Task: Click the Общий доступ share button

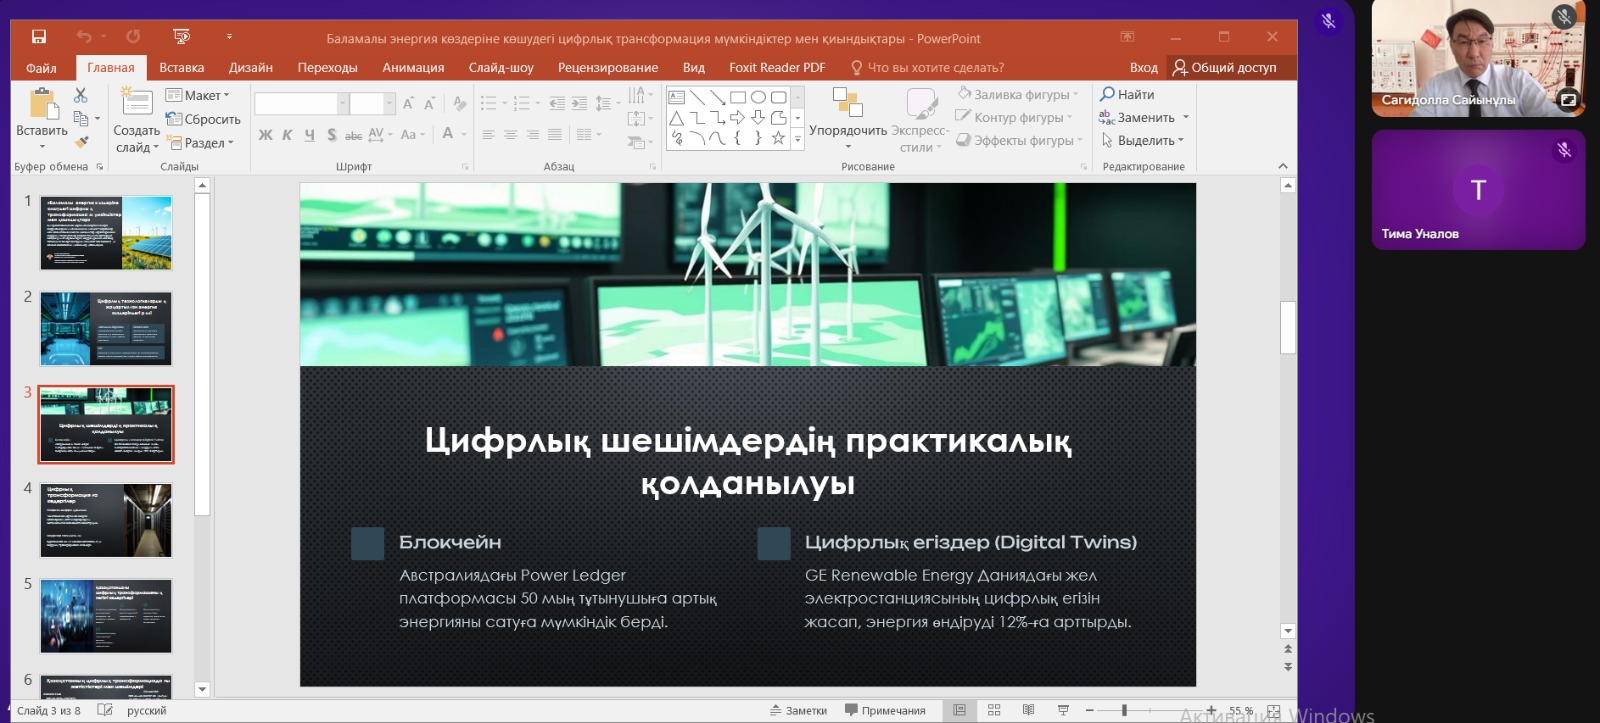Action: click(x=1225, y=67)
